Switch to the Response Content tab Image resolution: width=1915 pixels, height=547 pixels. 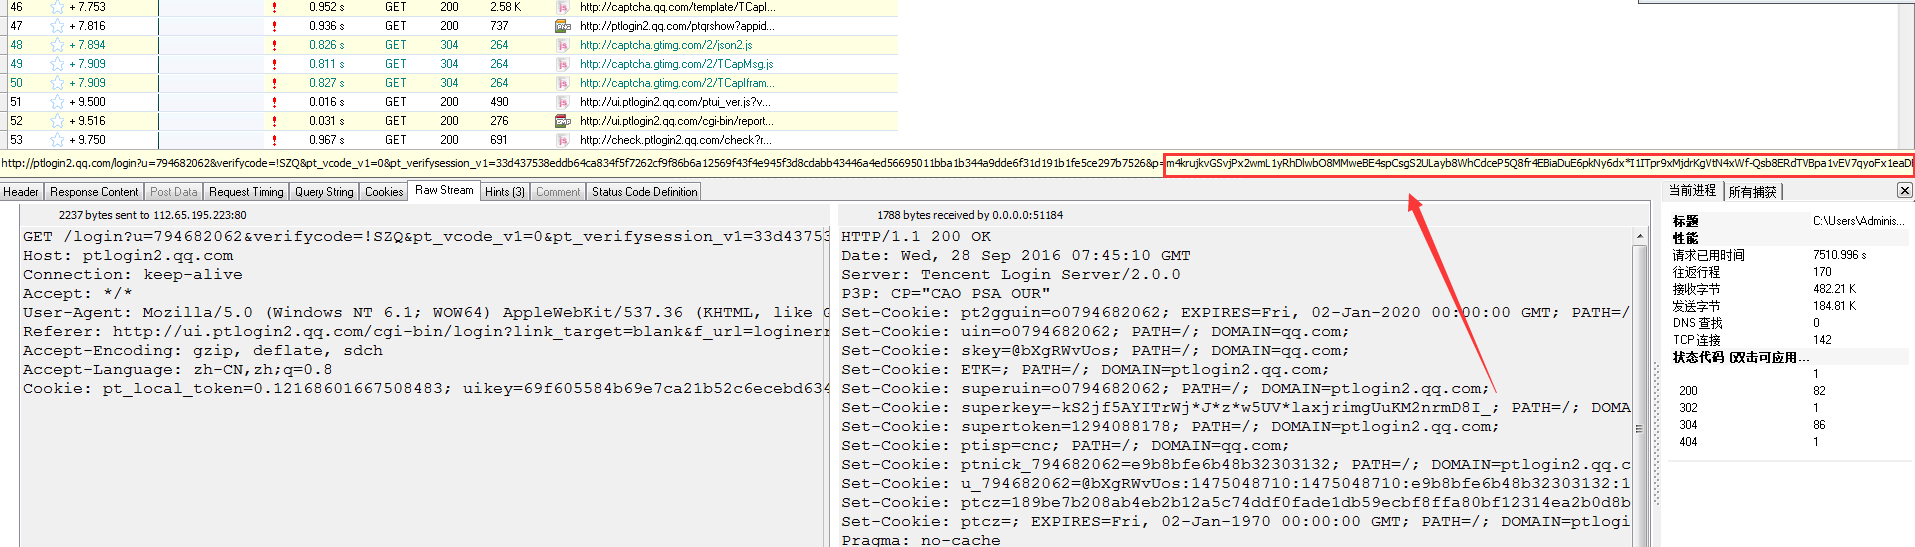94,192
